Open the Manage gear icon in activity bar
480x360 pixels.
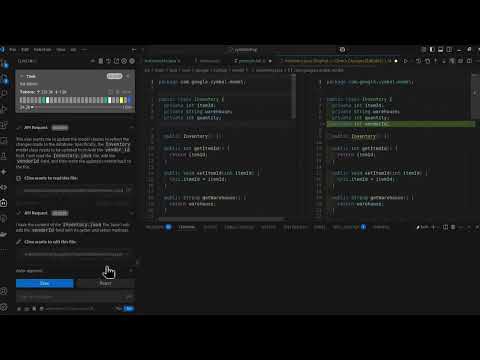4,307
